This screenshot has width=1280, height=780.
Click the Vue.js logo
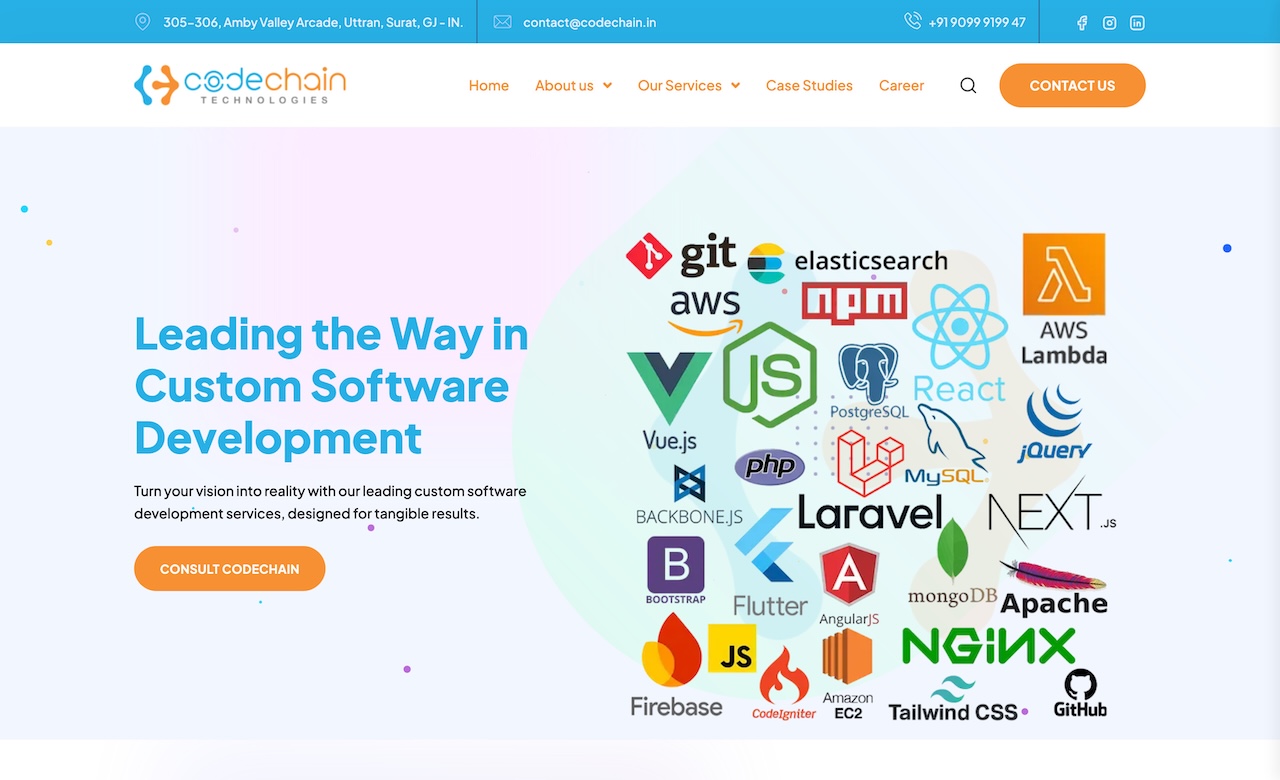coord(669,401)
